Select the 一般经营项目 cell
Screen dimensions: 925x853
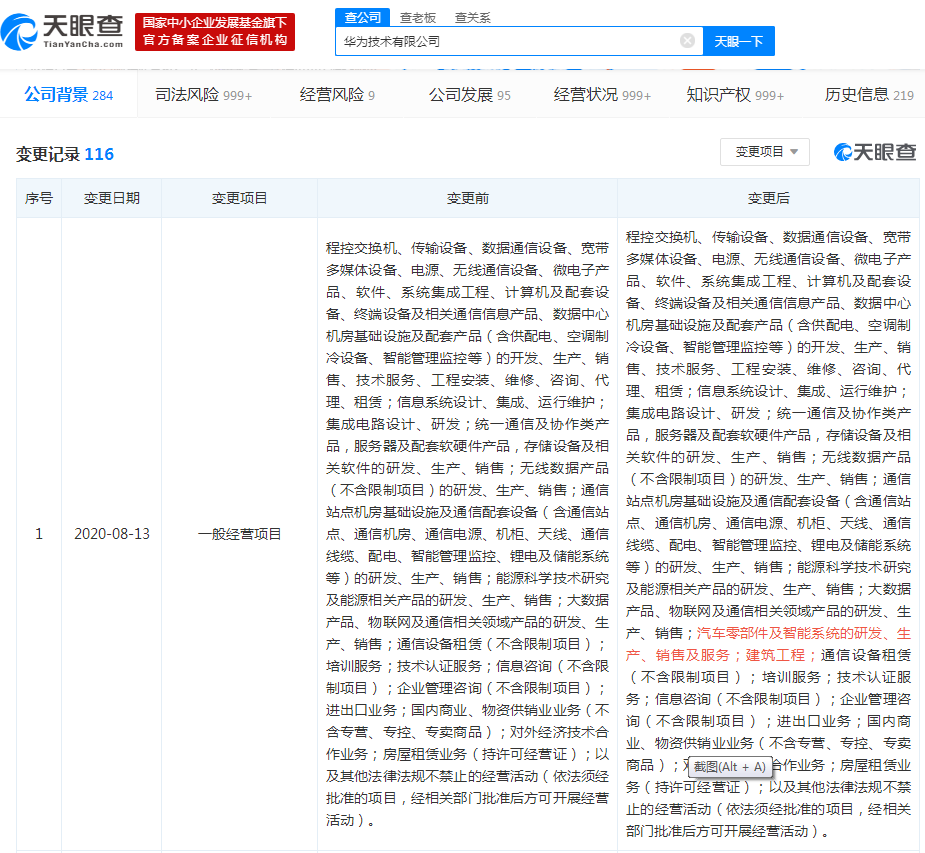point(240,534)
